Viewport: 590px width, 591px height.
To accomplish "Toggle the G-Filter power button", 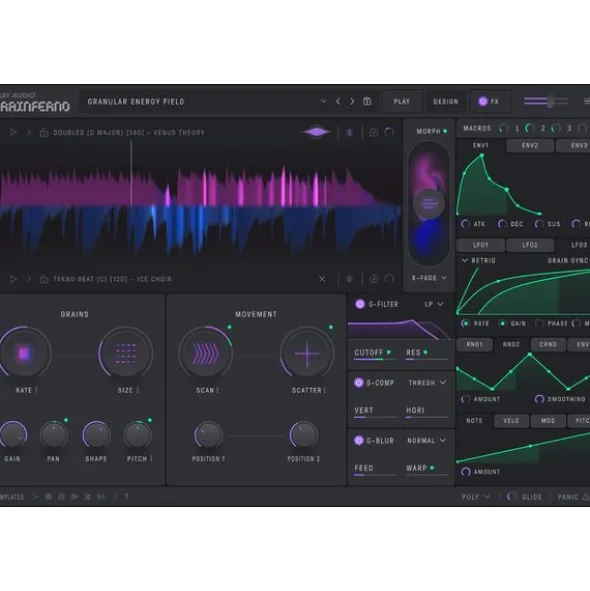I will 360,304.
